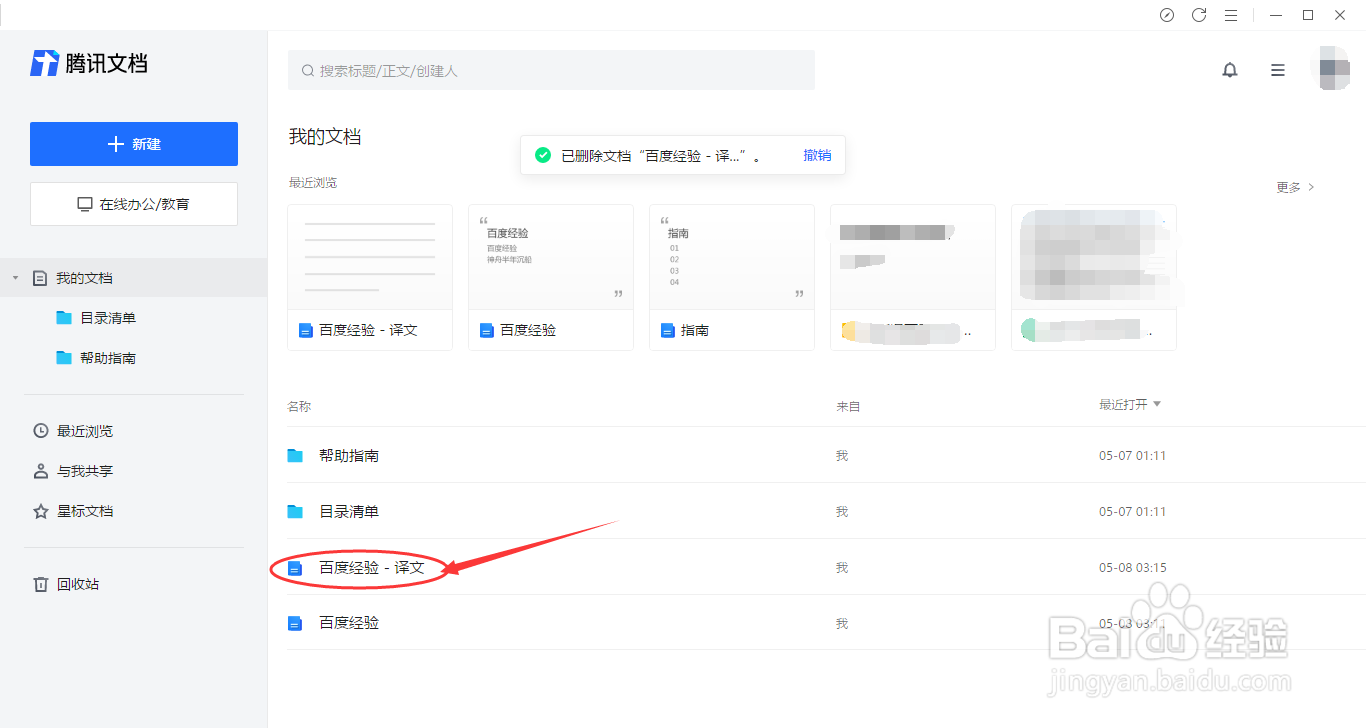Collapse 我的文档 using its side arrow
The width and height of the screenshot is (1366, 728).
pos(14,277)
